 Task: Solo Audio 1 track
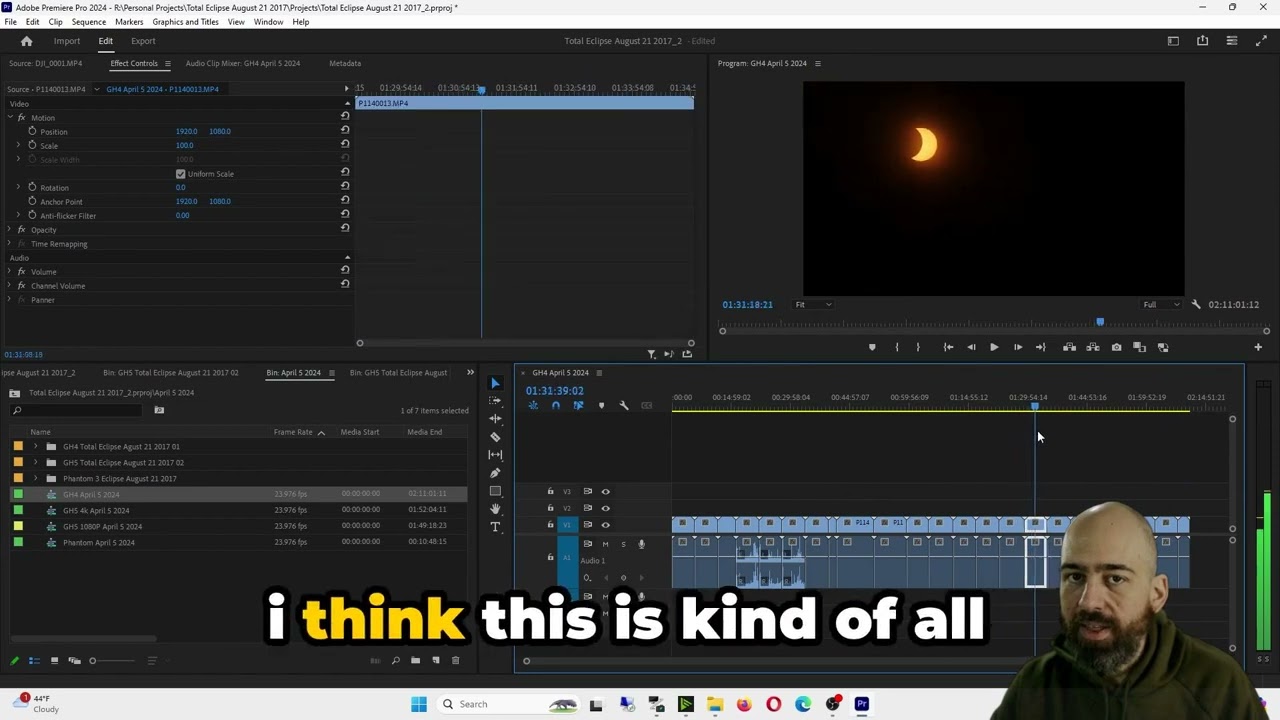pyautogui.click(x=623, y=544)
